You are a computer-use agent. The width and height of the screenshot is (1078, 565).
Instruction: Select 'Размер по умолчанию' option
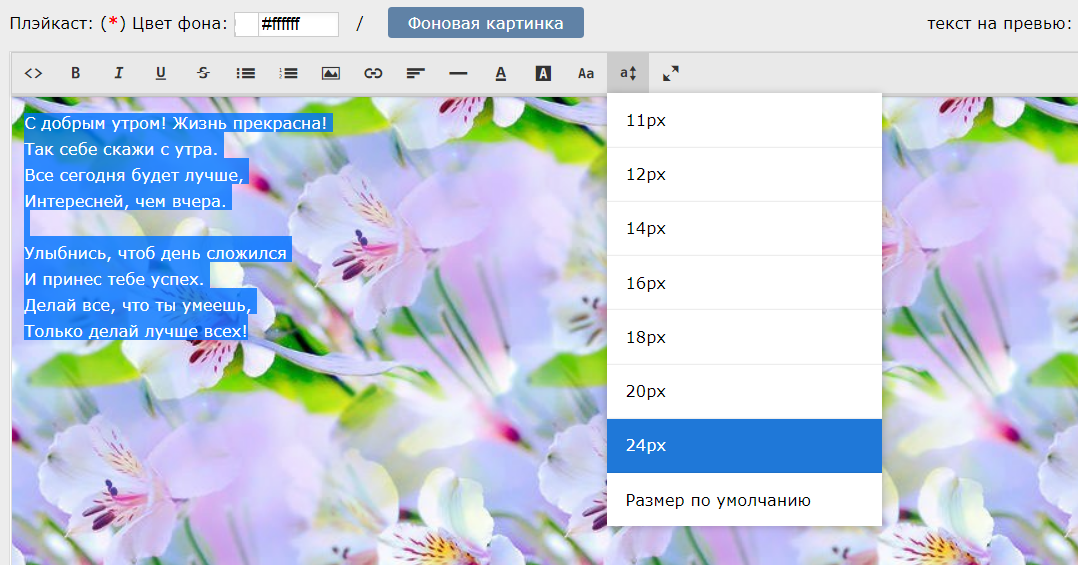(x=718, y=500)
